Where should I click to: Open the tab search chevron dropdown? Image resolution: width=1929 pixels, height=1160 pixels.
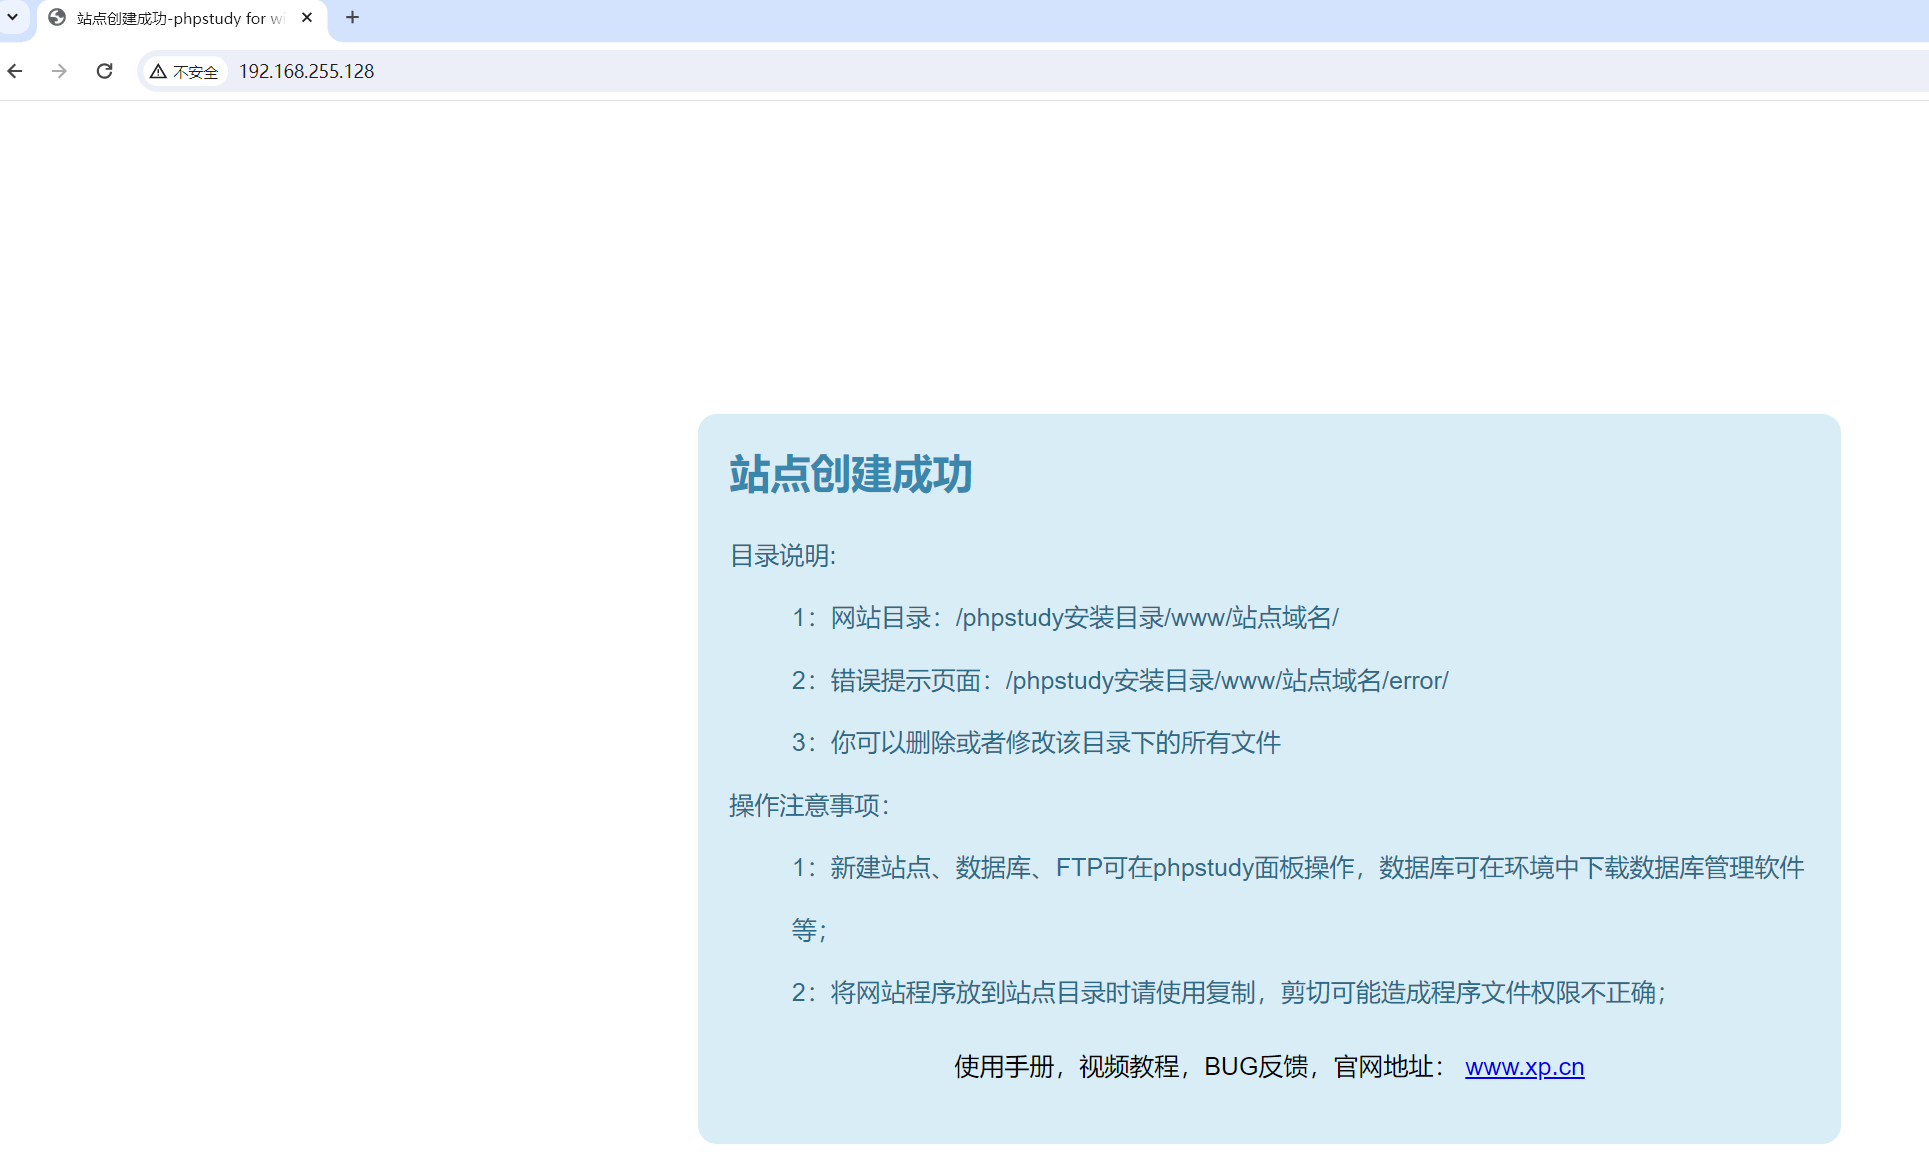coord(13,17)
